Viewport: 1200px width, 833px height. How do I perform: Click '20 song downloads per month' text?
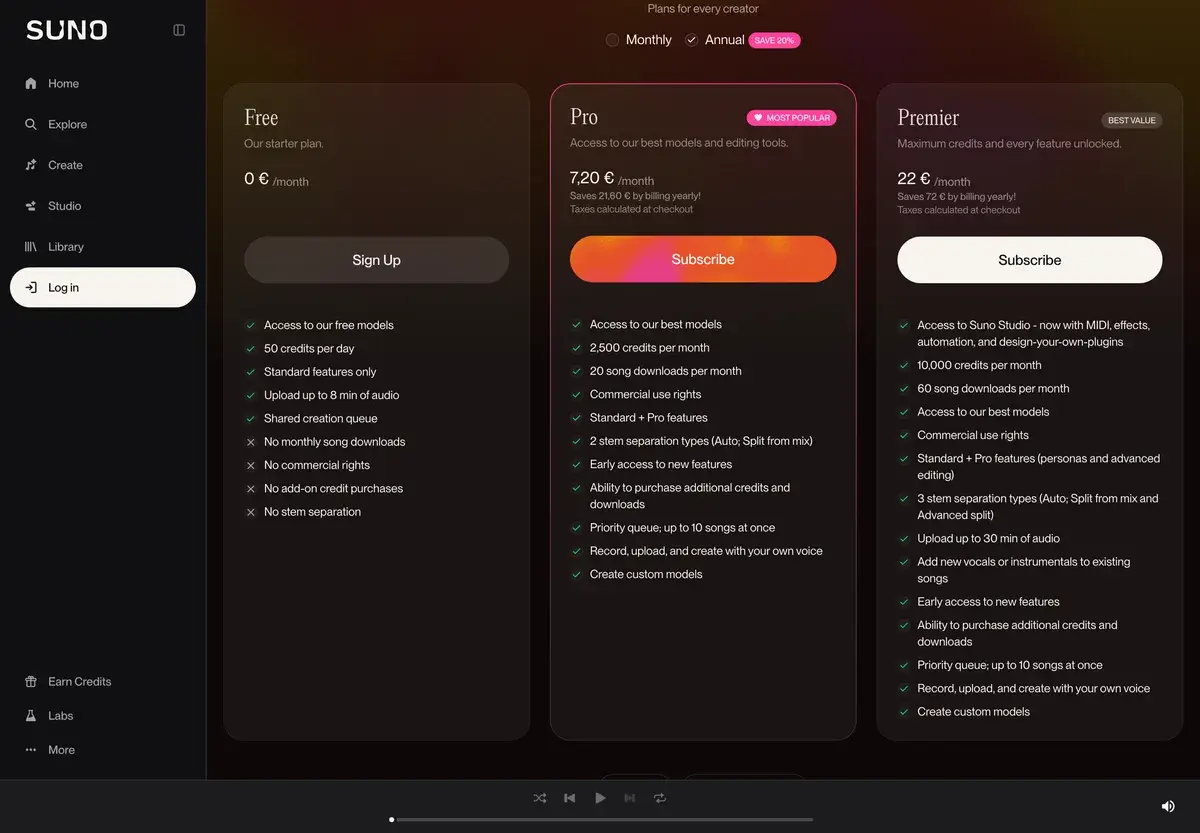point(666,371)
